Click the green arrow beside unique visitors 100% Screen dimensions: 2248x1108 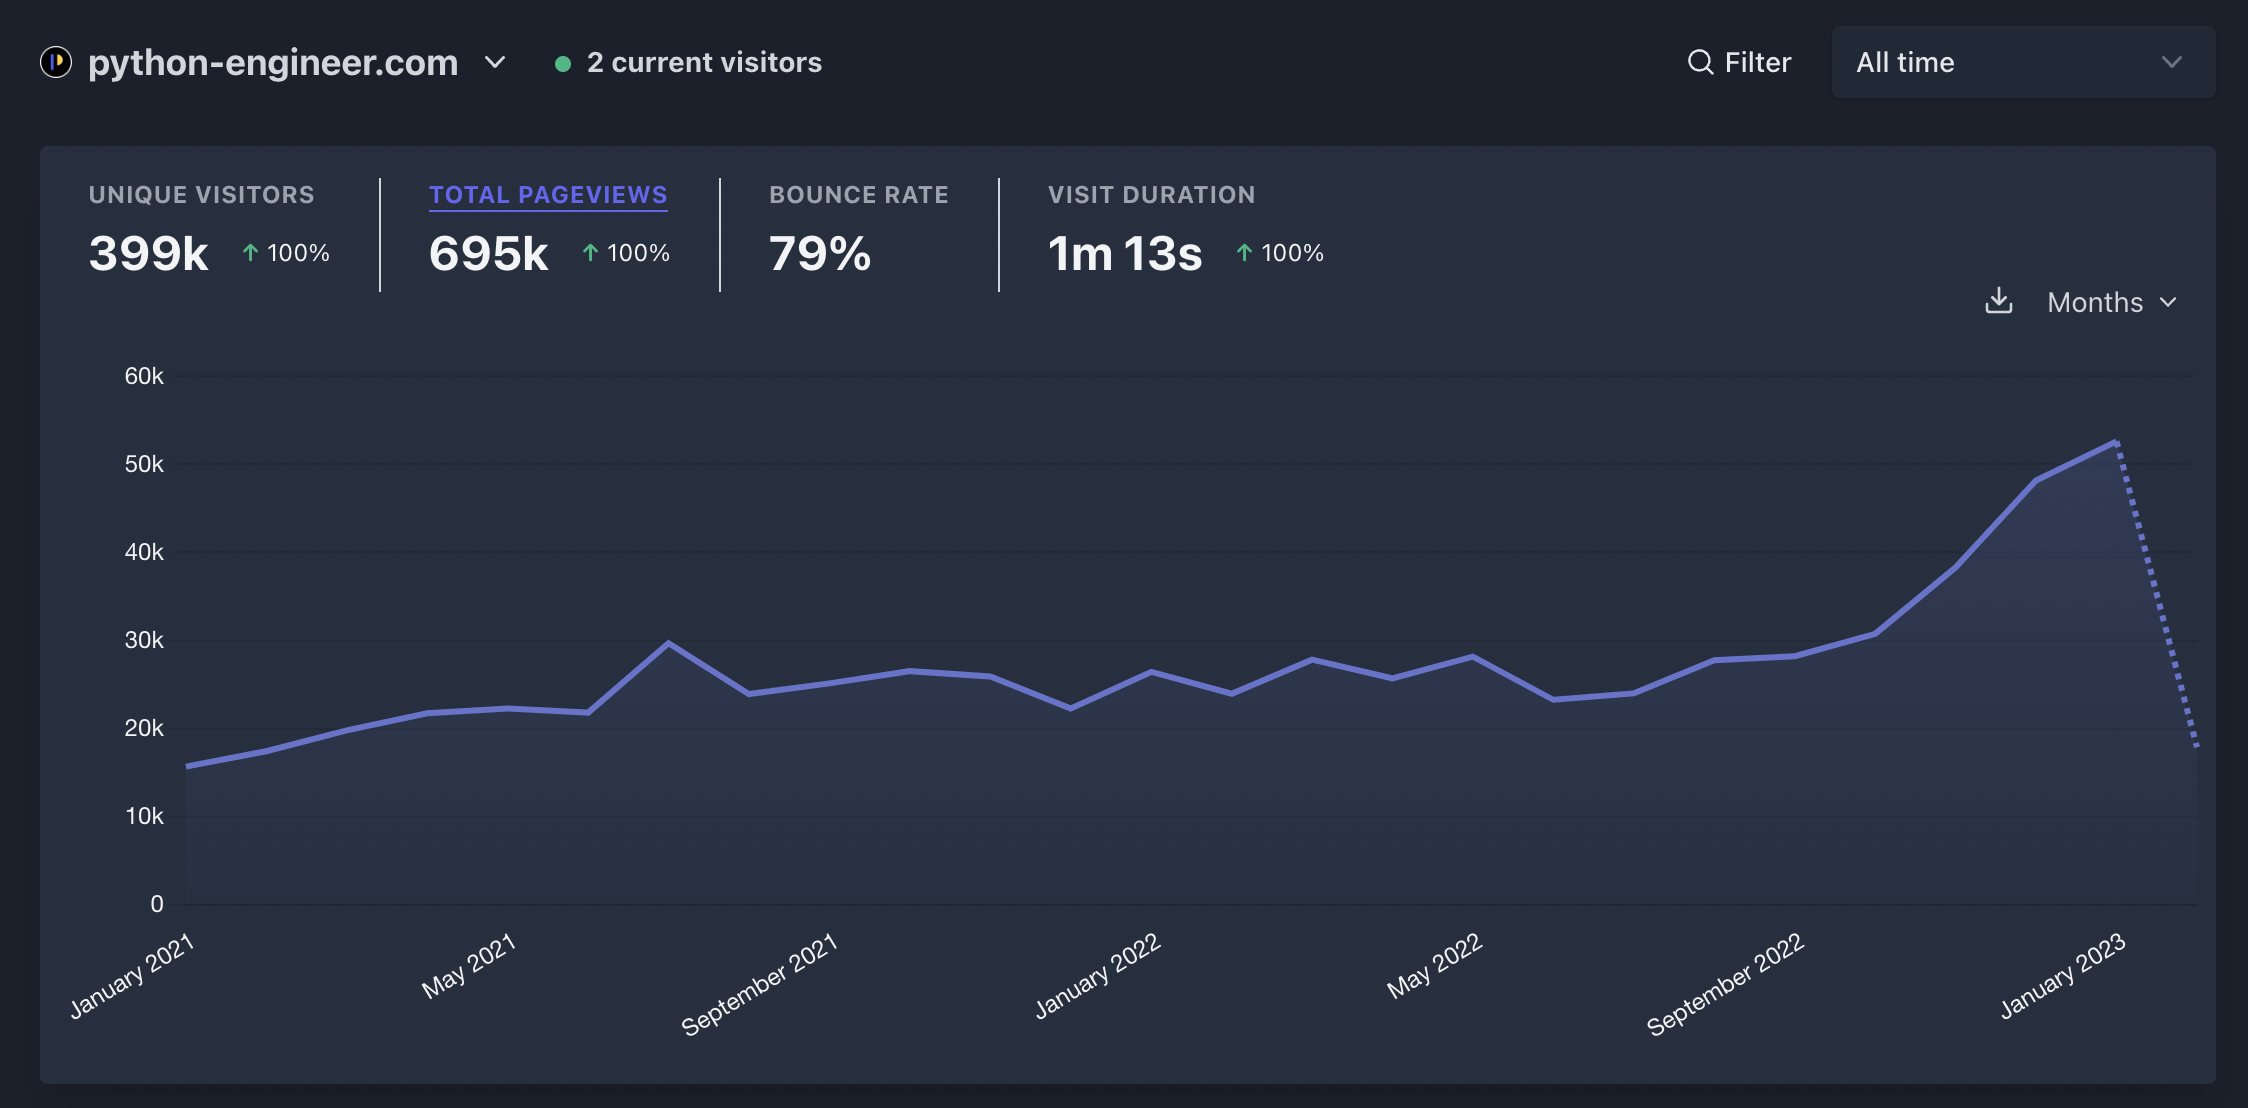pyautogui.click(x=250, y=253)
